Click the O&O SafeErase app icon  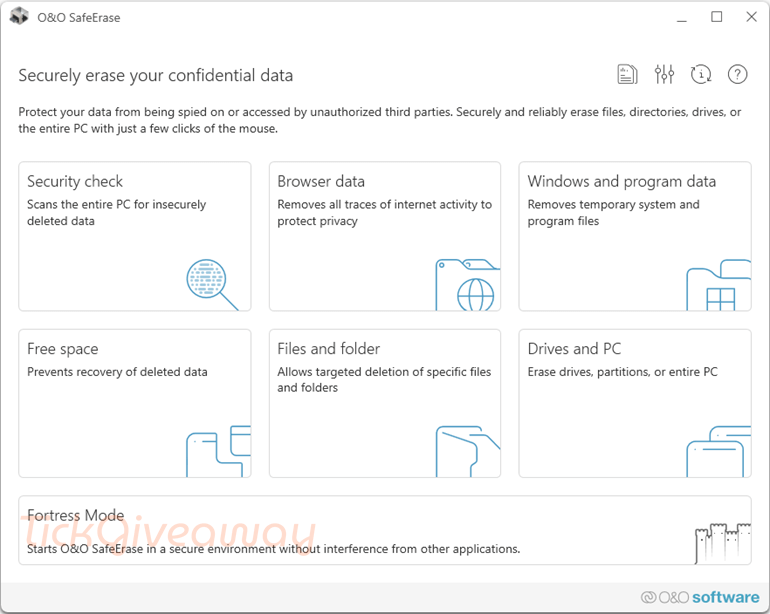[x=19, y=17]
